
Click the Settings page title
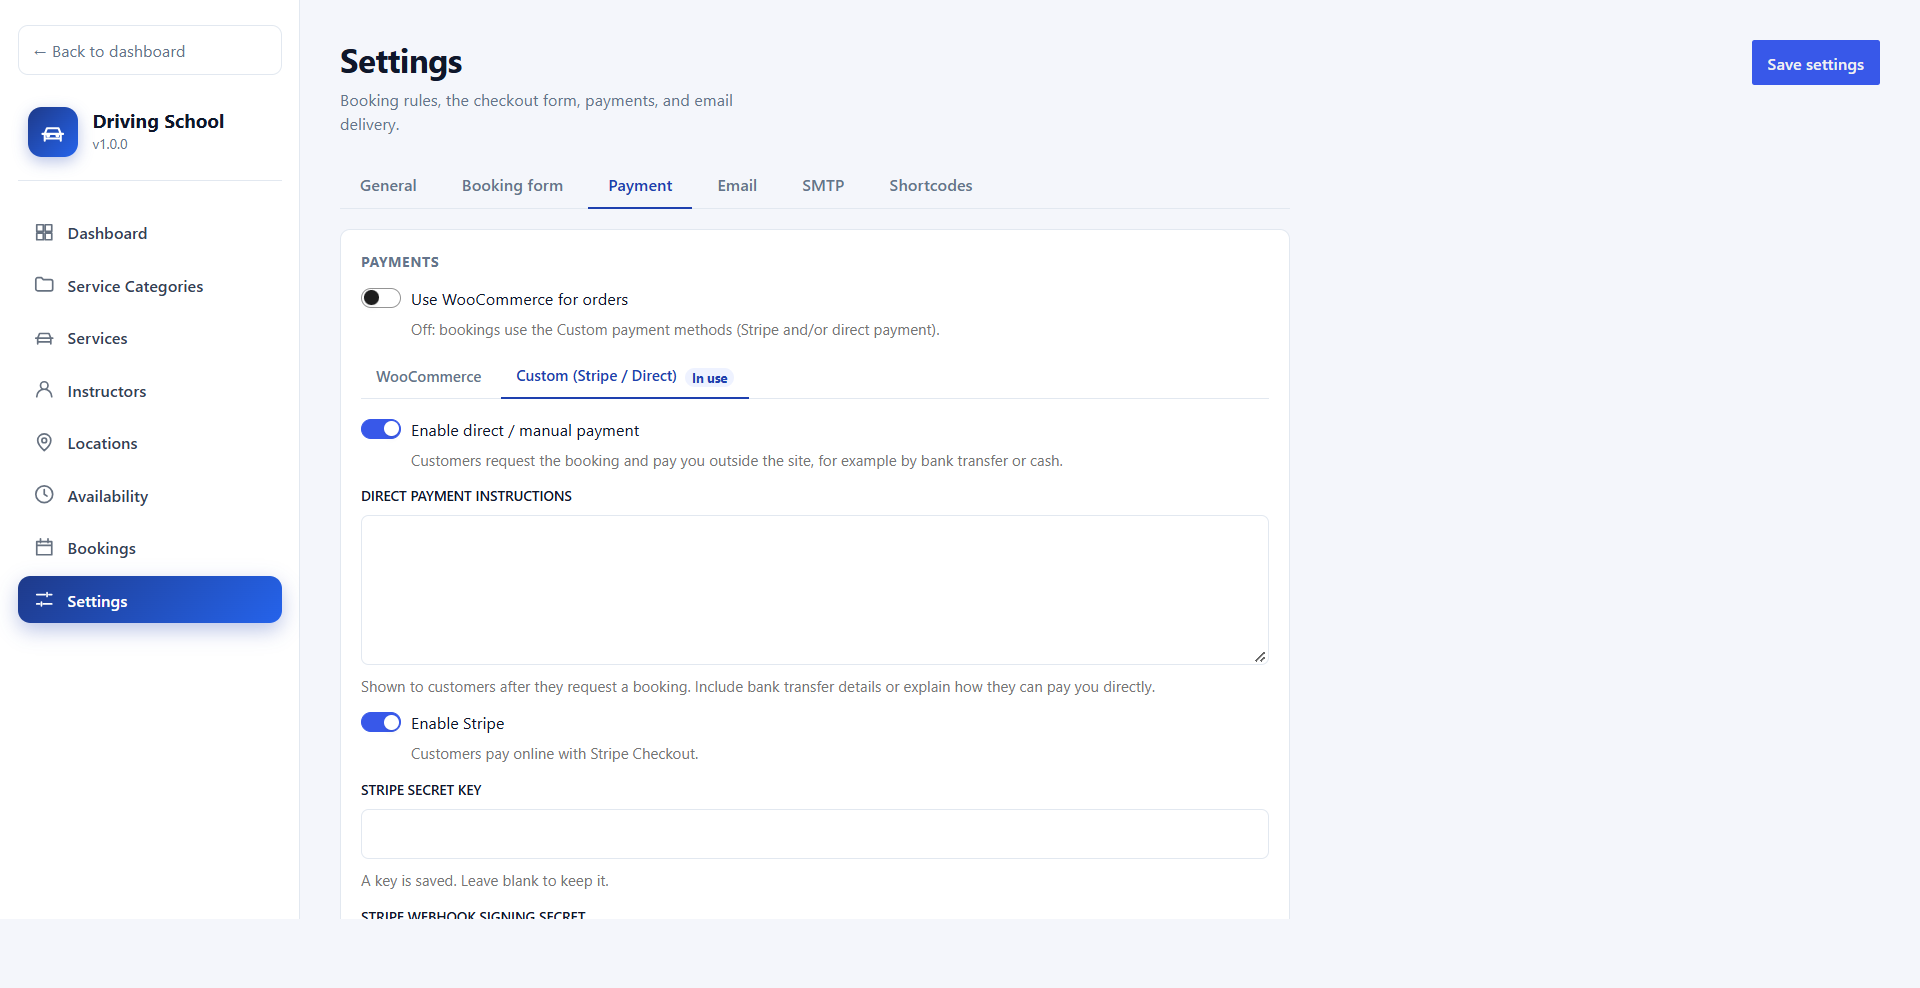click(401, 62)
